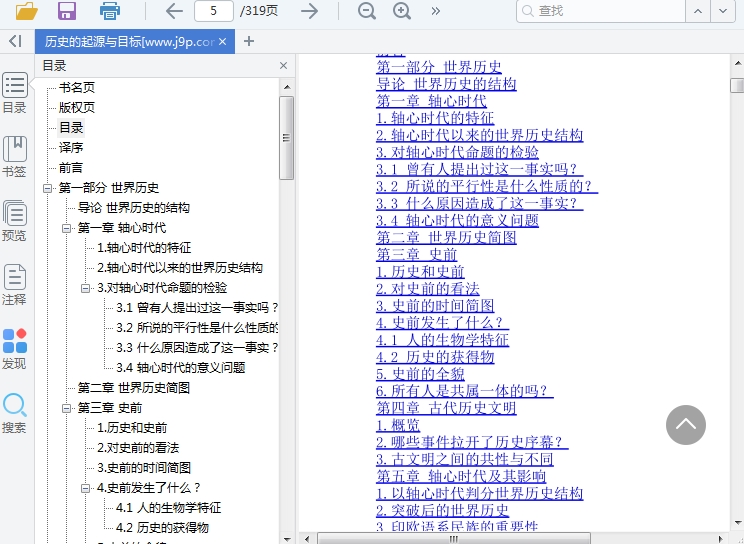Find next match with down chevron
The width and height of the screenshot is (744, 544).
click(723, 11)
